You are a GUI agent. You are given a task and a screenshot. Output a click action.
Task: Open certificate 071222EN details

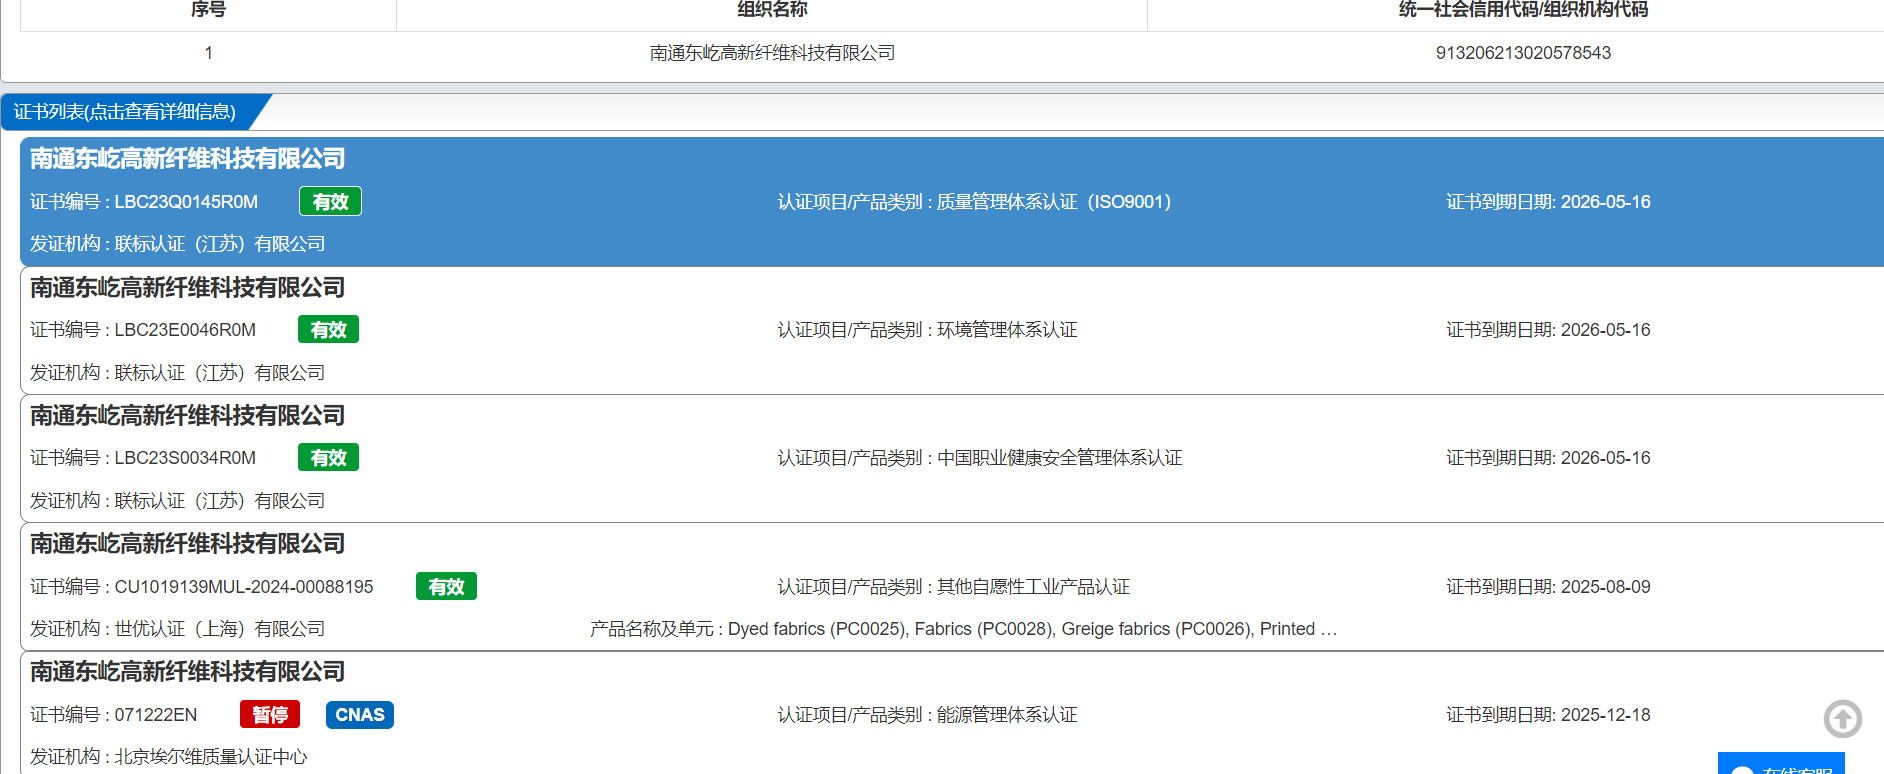click(952, 713)
